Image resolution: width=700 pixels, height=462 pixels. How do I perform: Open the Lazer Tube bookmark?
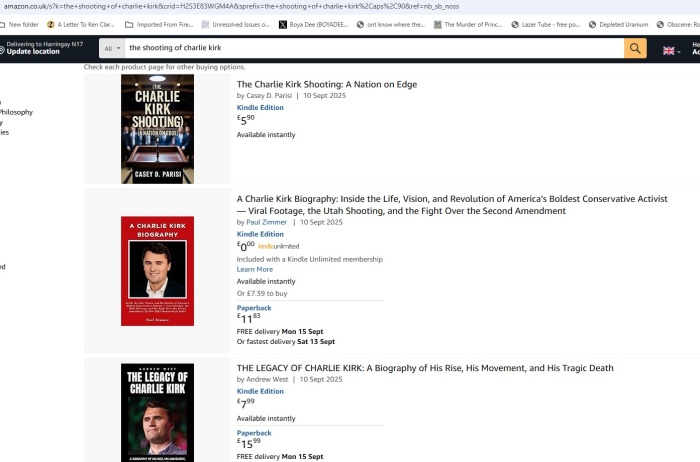(x=545, y=25)
